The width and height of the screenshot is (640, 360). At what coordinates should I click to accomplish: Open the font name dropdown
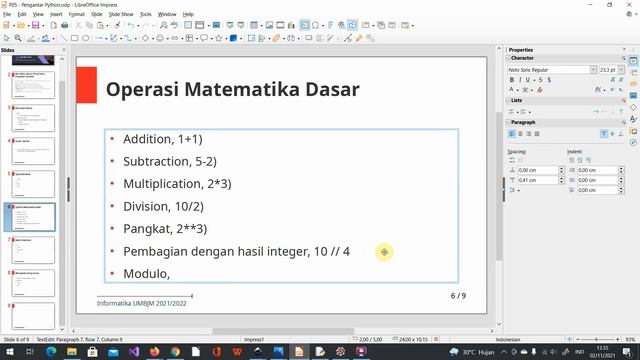coord(593,70)
